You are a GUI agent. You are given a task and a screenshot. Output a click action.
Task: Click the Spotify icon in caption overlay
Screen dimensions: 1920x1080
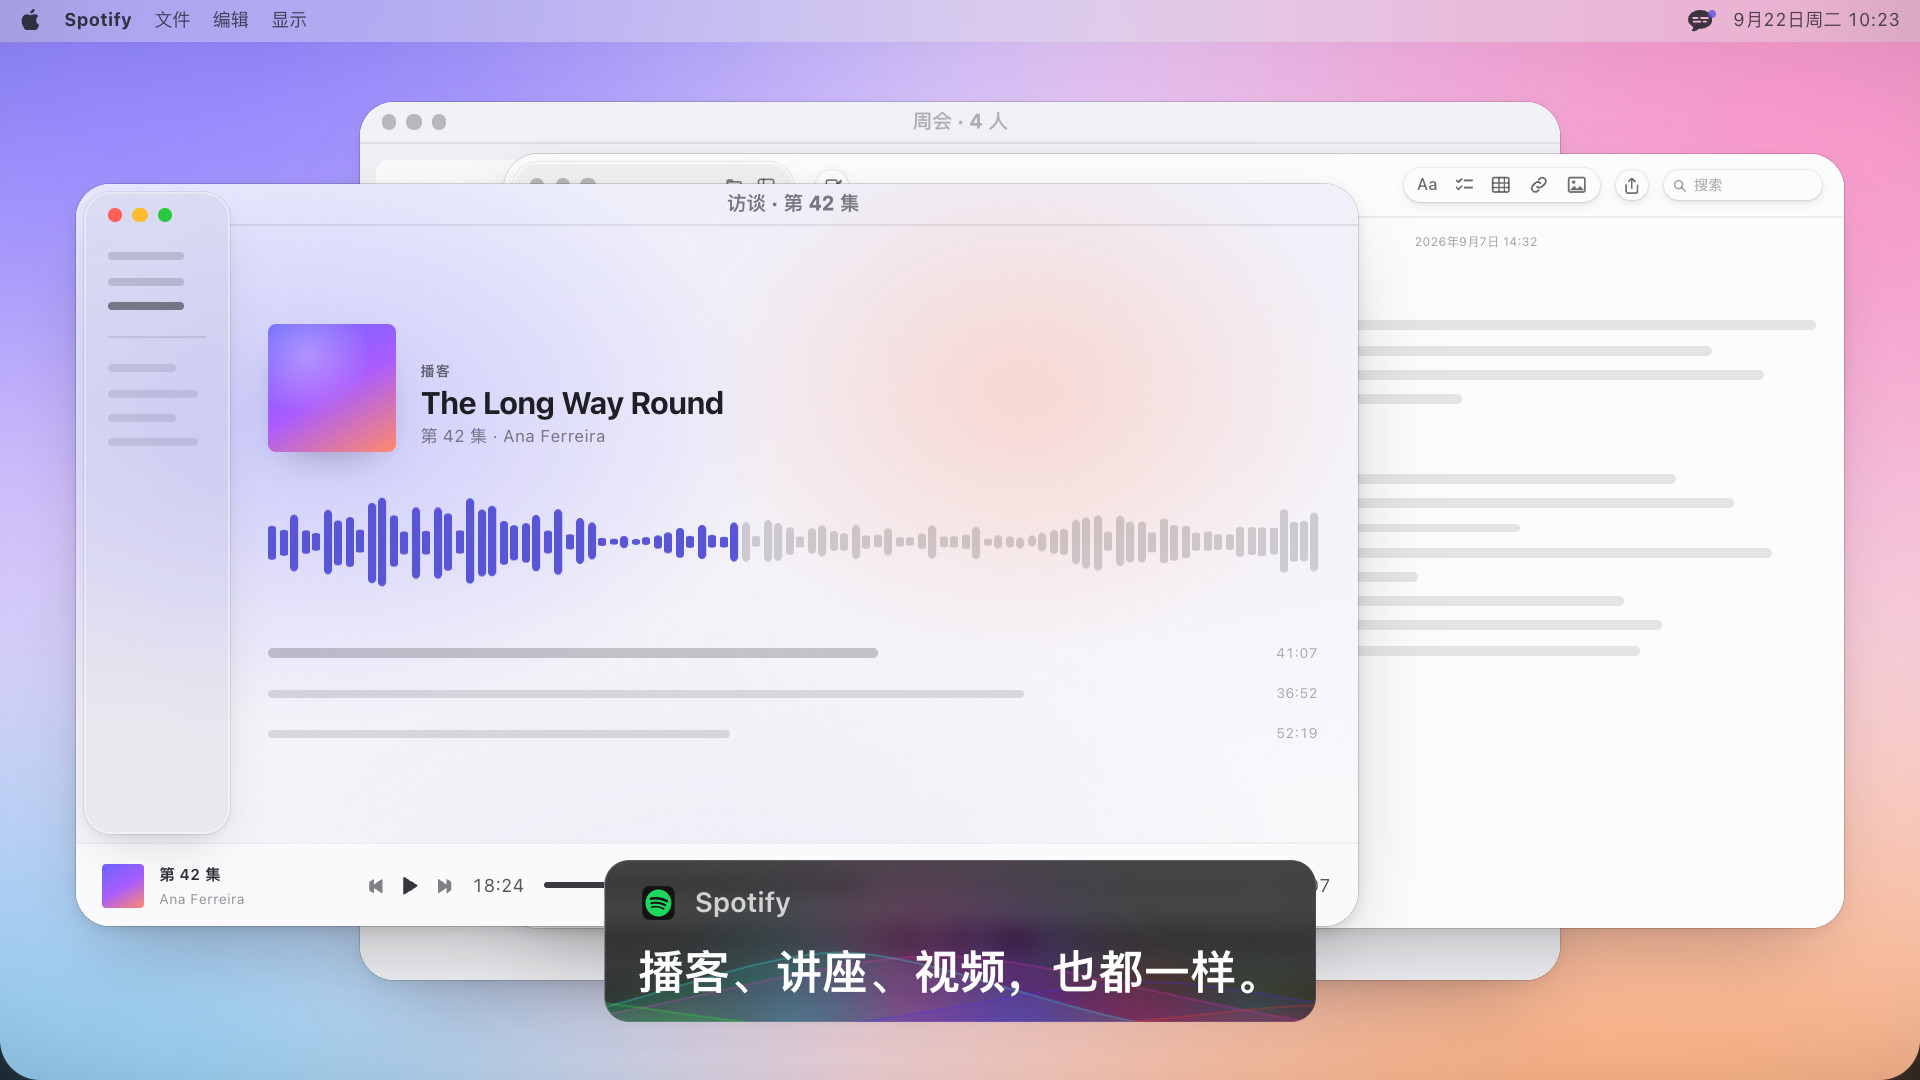pyautogui.click(x=659, y=903)
